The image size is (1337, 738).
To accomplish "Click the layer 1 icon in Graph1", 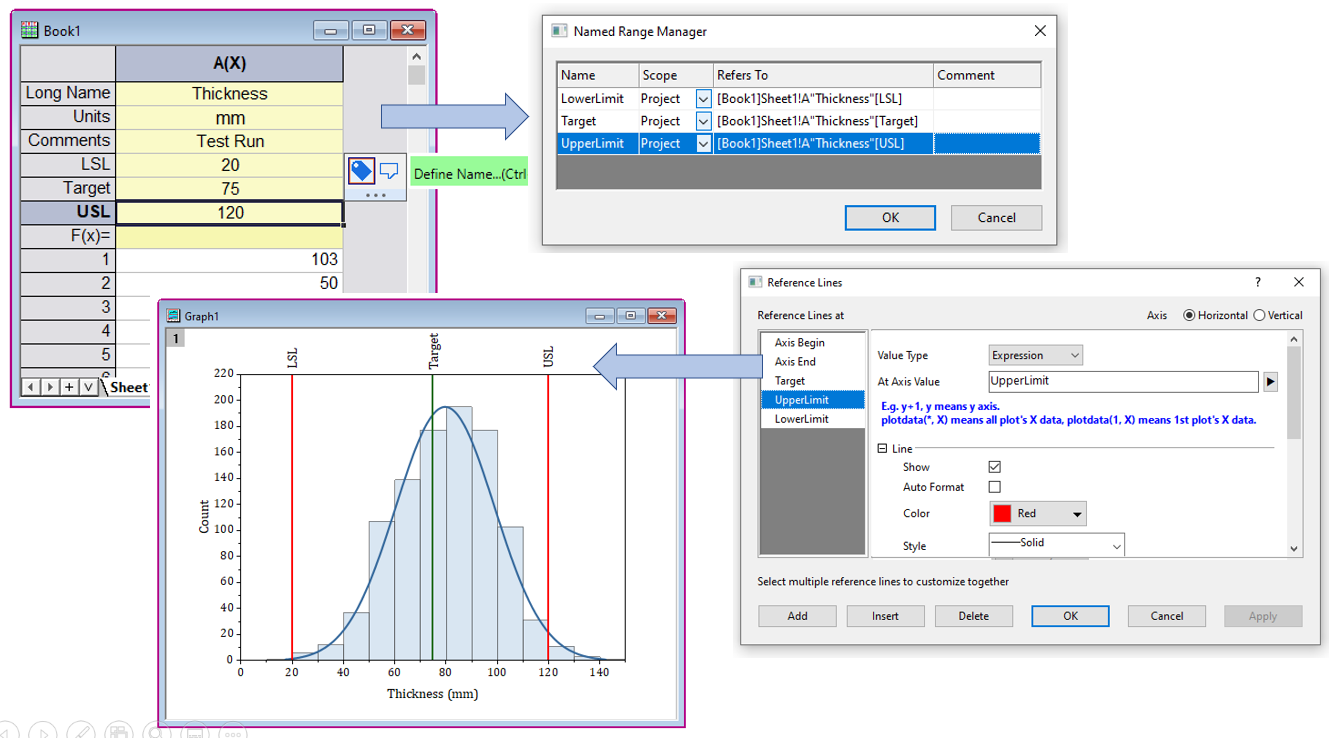I will click(175, 339).
